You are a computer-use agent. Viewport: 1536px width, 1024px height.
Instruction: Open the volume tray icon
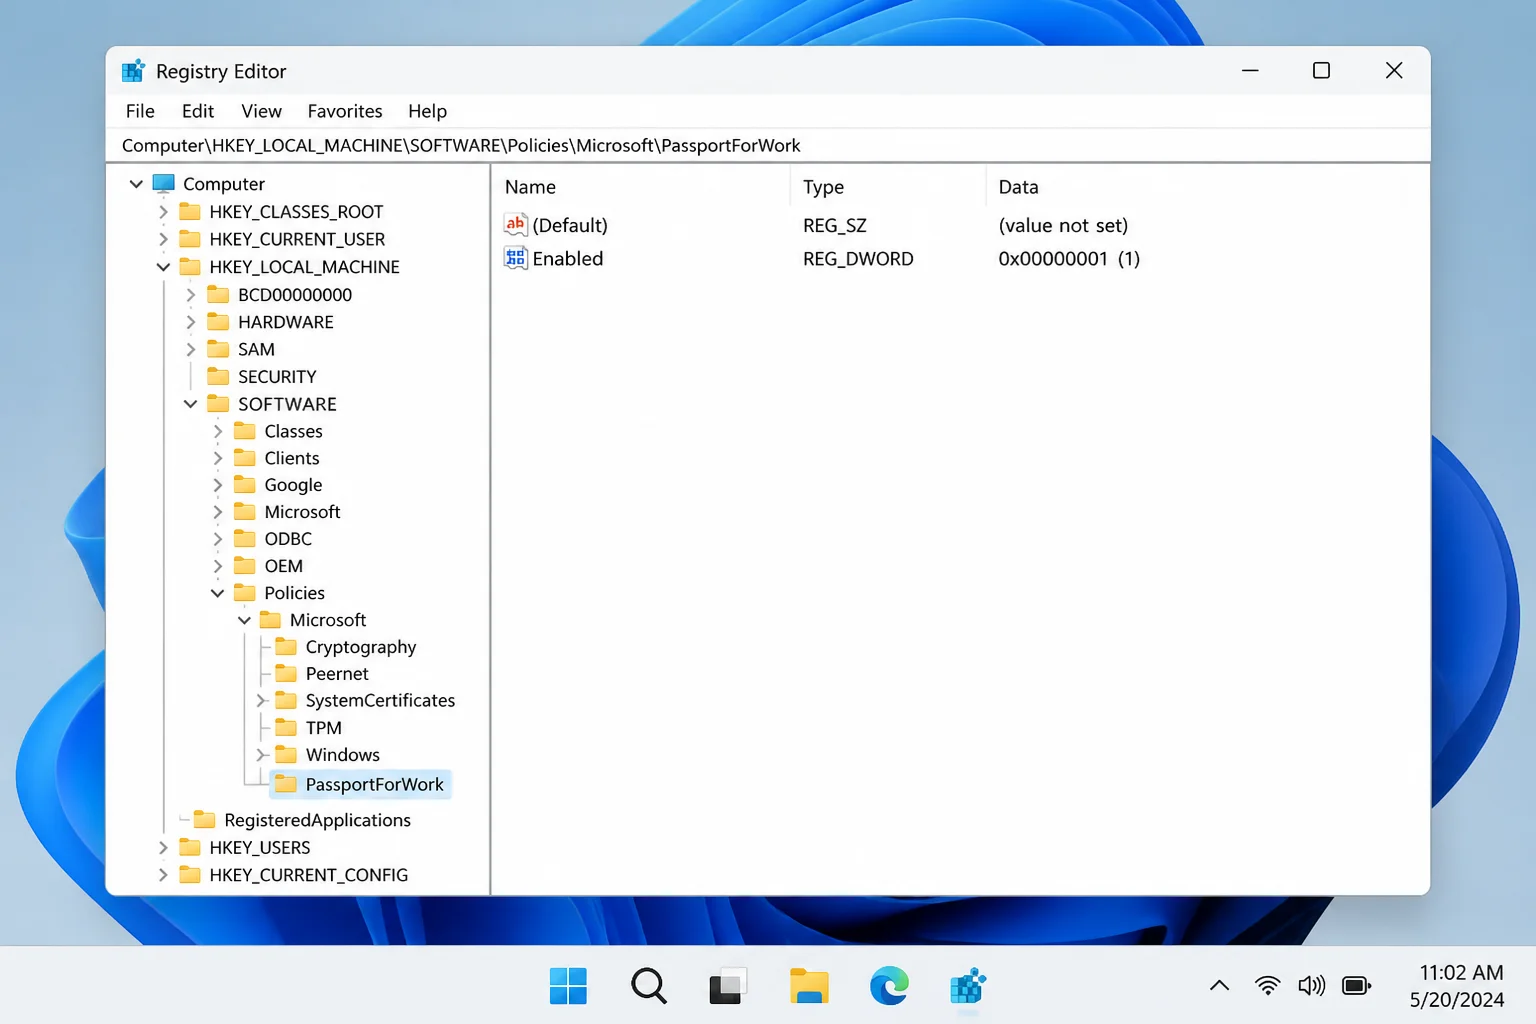tap(1311, 986)
